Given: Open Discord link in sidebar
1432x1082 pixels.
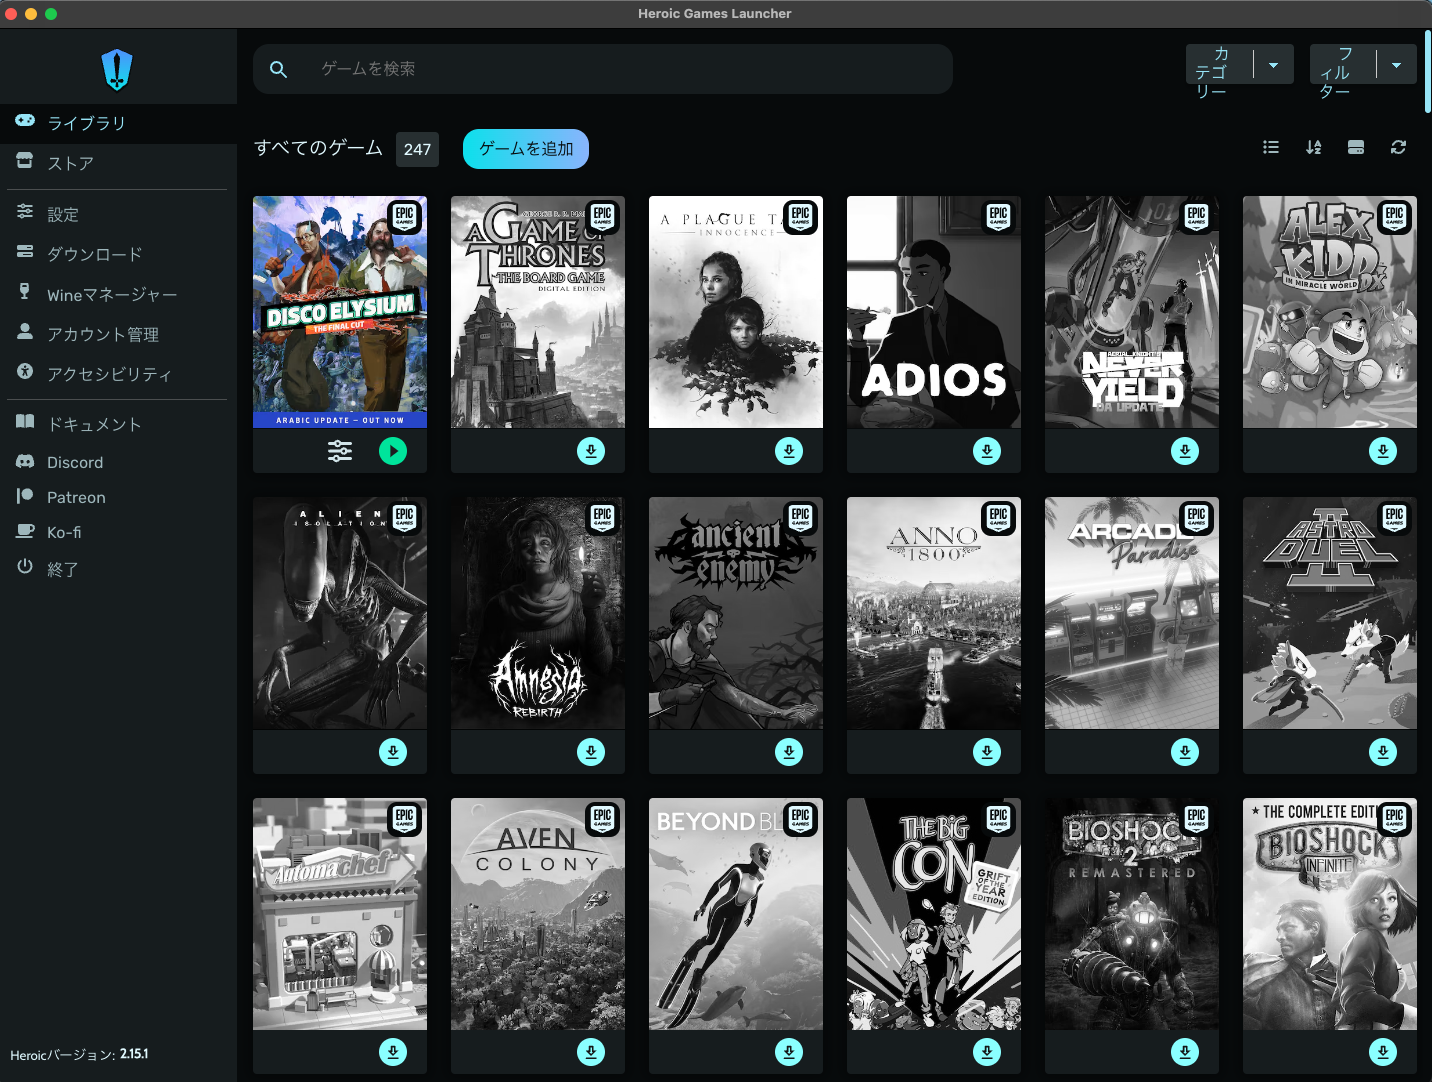Looking at the screenshot, I should point(118,462).
